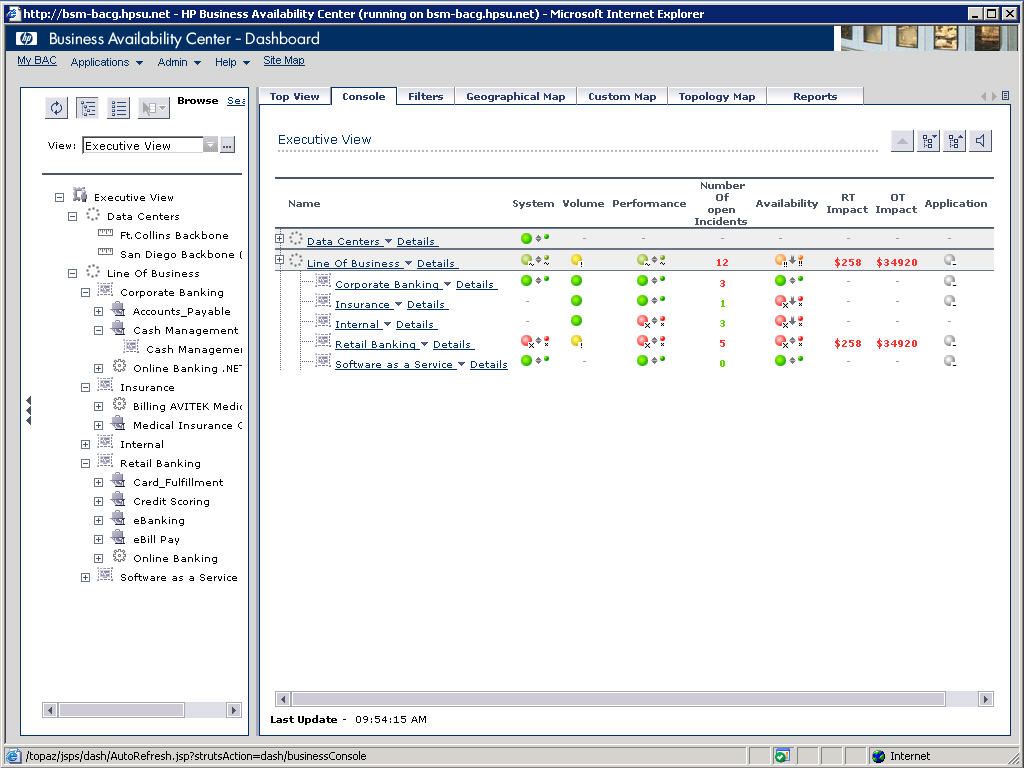Image resolution: width=1024 pixels, height=768 pixels.
Task: Click the console horizontal scrollbar thumb
Action: point(618,699)
